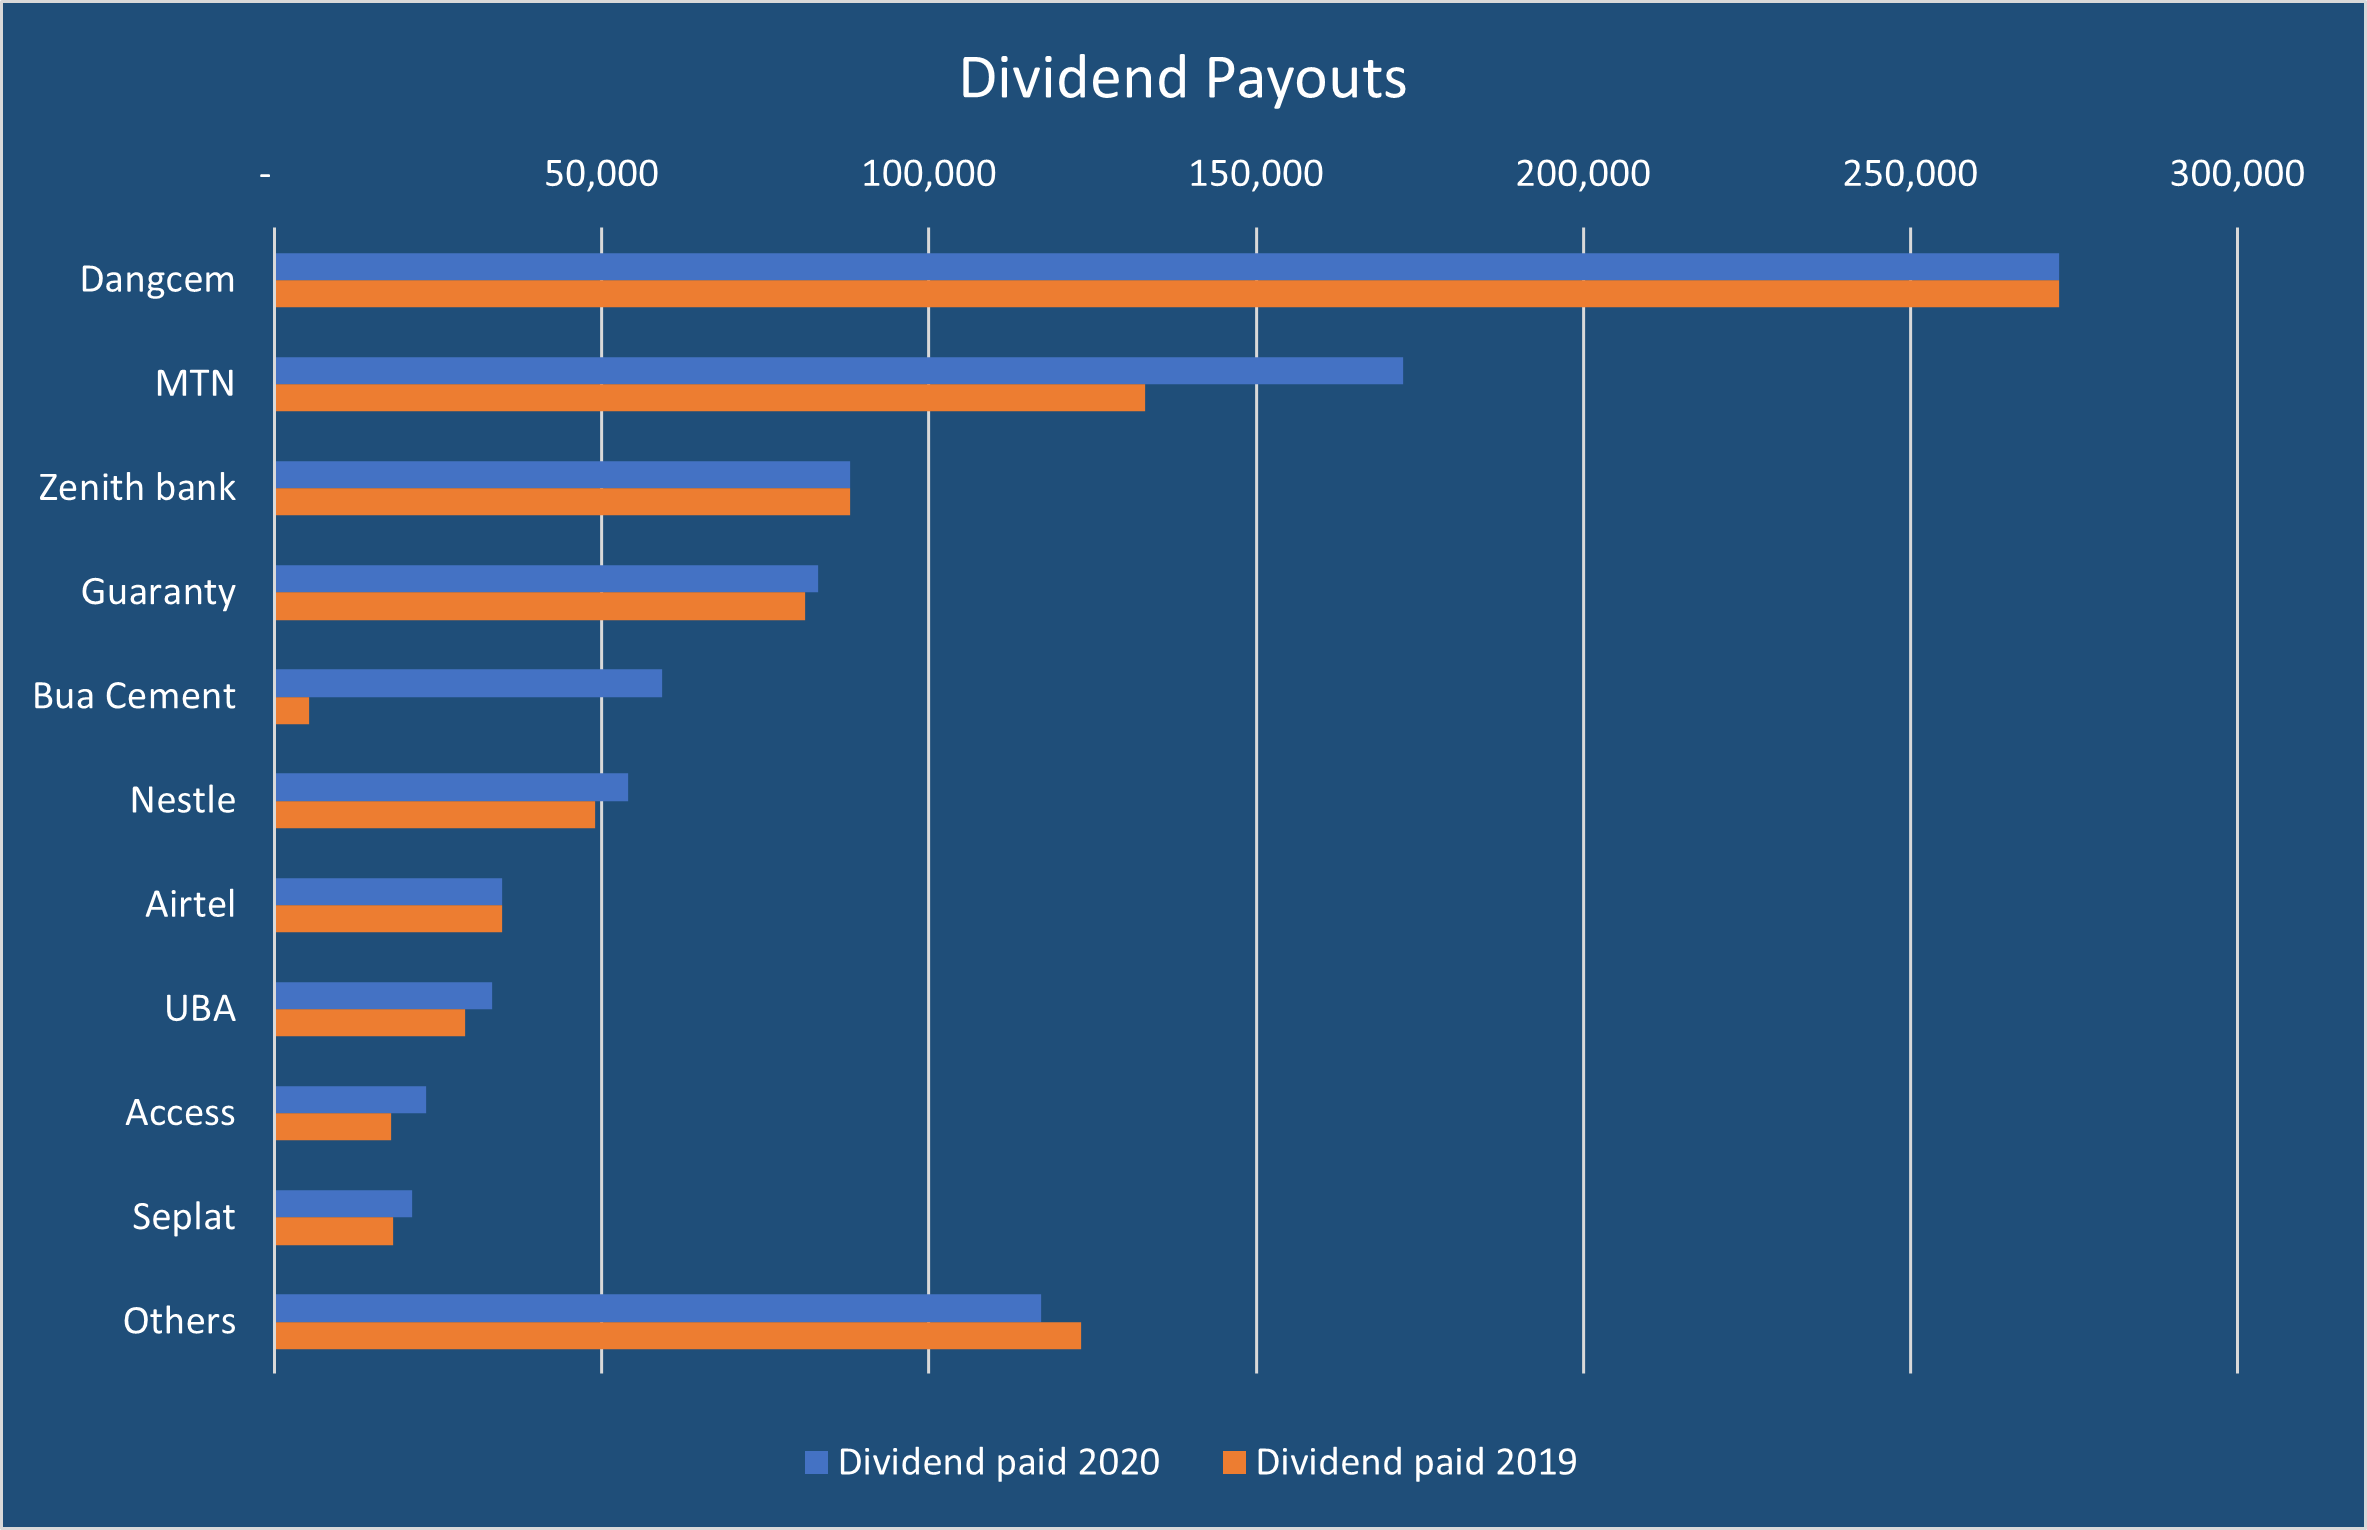Select the Dividend paid 2019 legend label

pyautogui.click(x=1416, y=1462)
